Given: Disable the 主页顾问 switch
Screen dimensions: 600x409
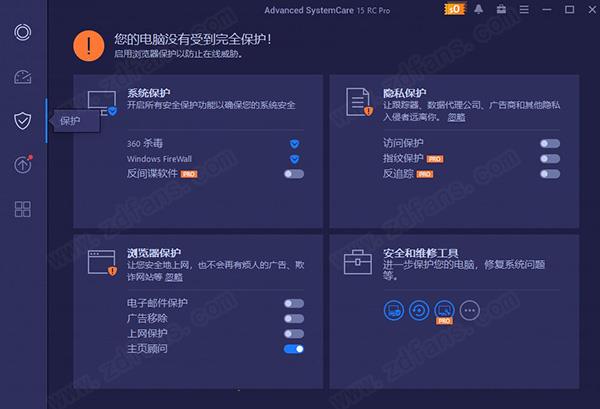Looking at the screenshot, I should 294,349.
